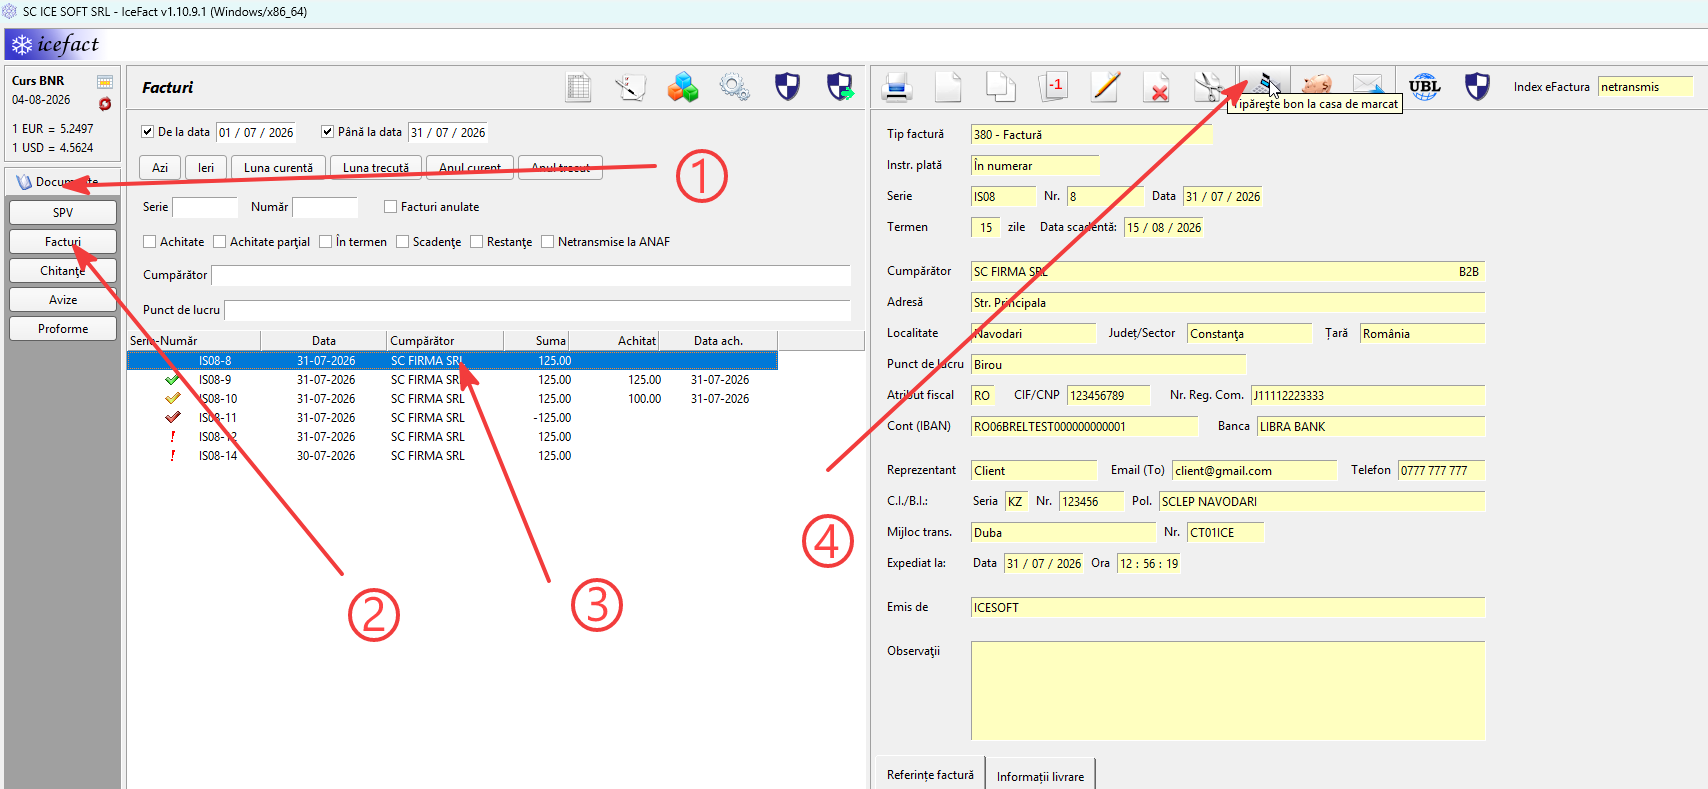Click the piggy bank payment icon
Screen dimensions: 1708x789
click(1317, 83)
